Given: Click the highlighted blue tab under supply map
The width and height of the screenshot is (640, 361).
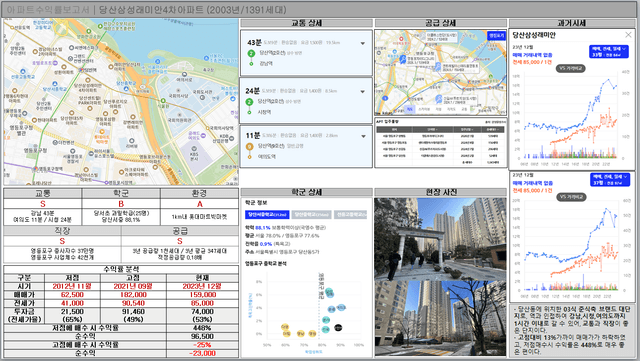Looking at the screenshot, I should click(x=410, y=109).
